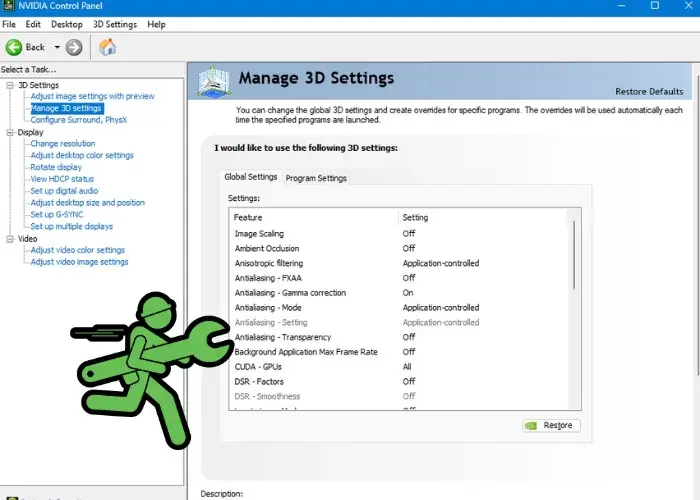Click Anisotropic filtering Application-controlled value

441,263
